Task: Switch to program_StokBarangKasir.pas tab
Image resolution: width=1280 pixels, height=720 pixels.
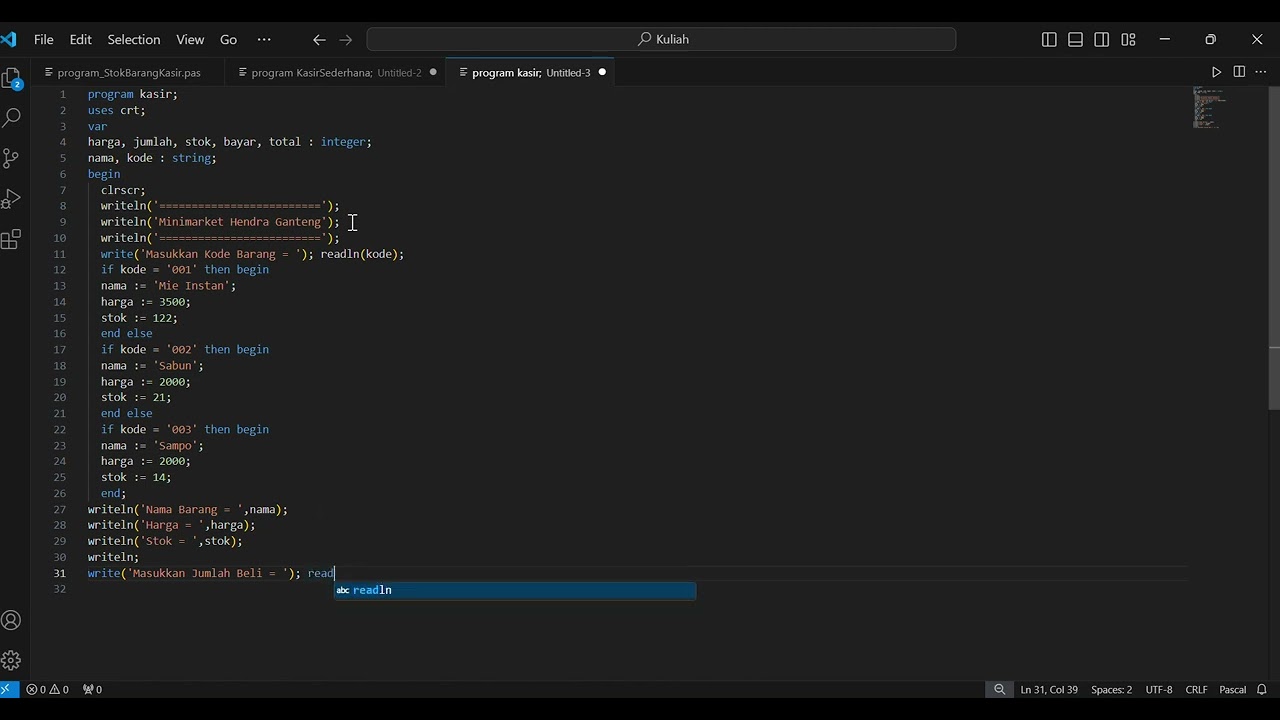Action: tap(128, 72)
